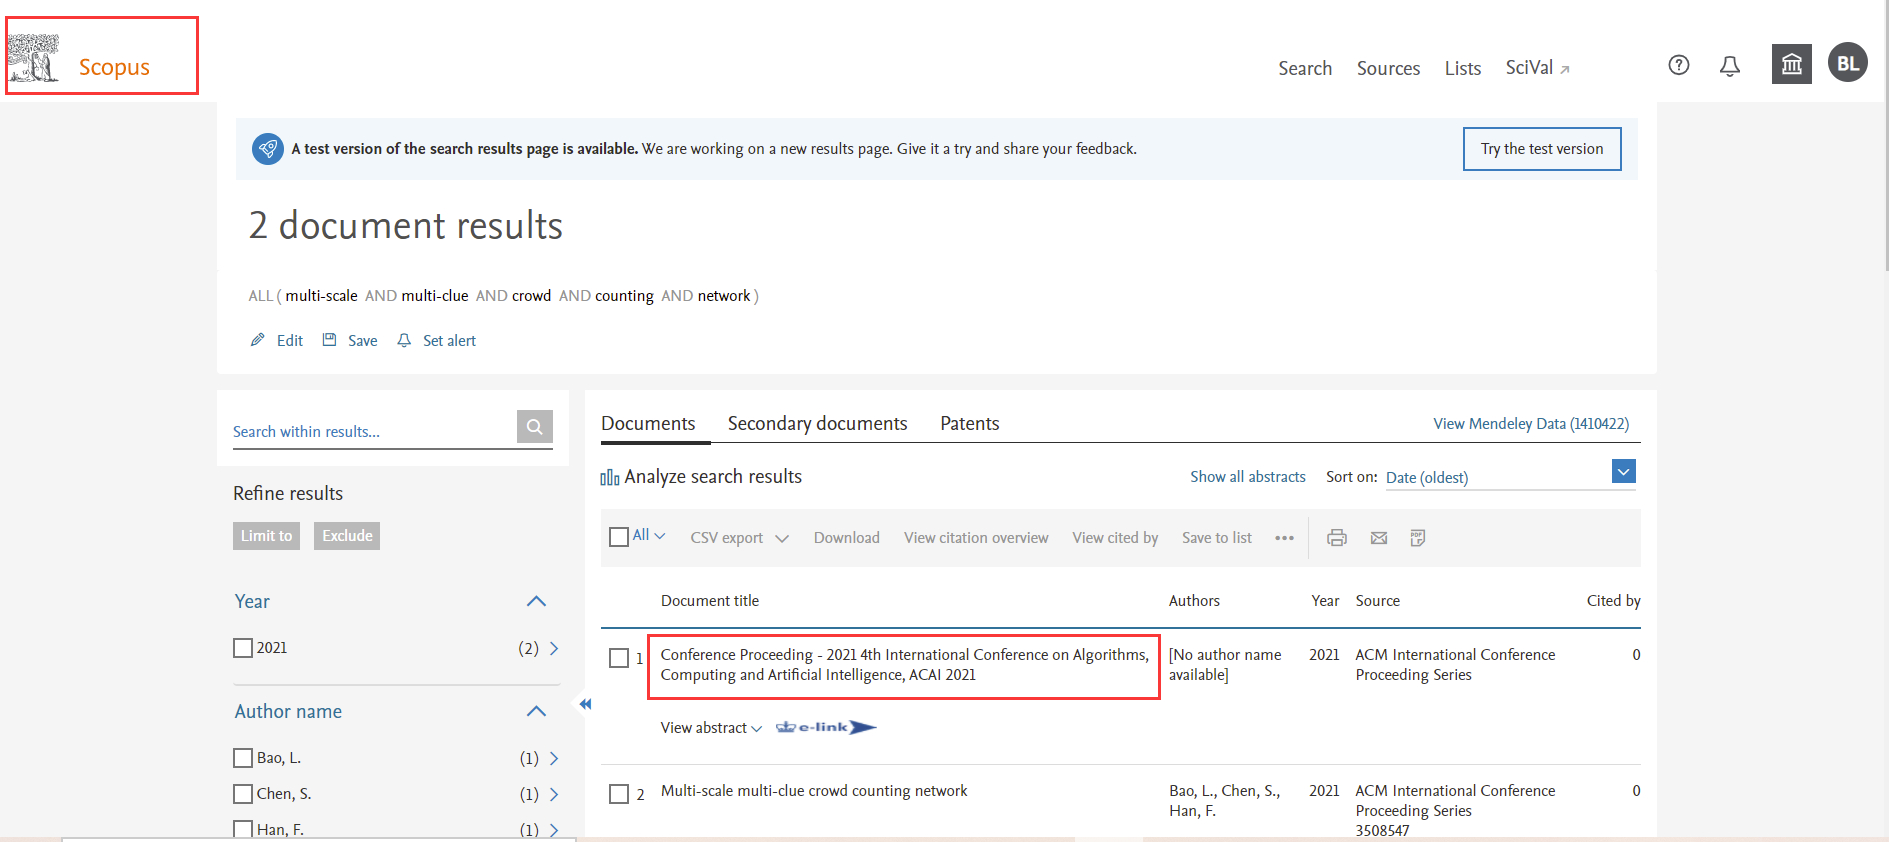This screenshot has width=1889, height=842.
Task: Open the Search menu item
Action: 1305,68
